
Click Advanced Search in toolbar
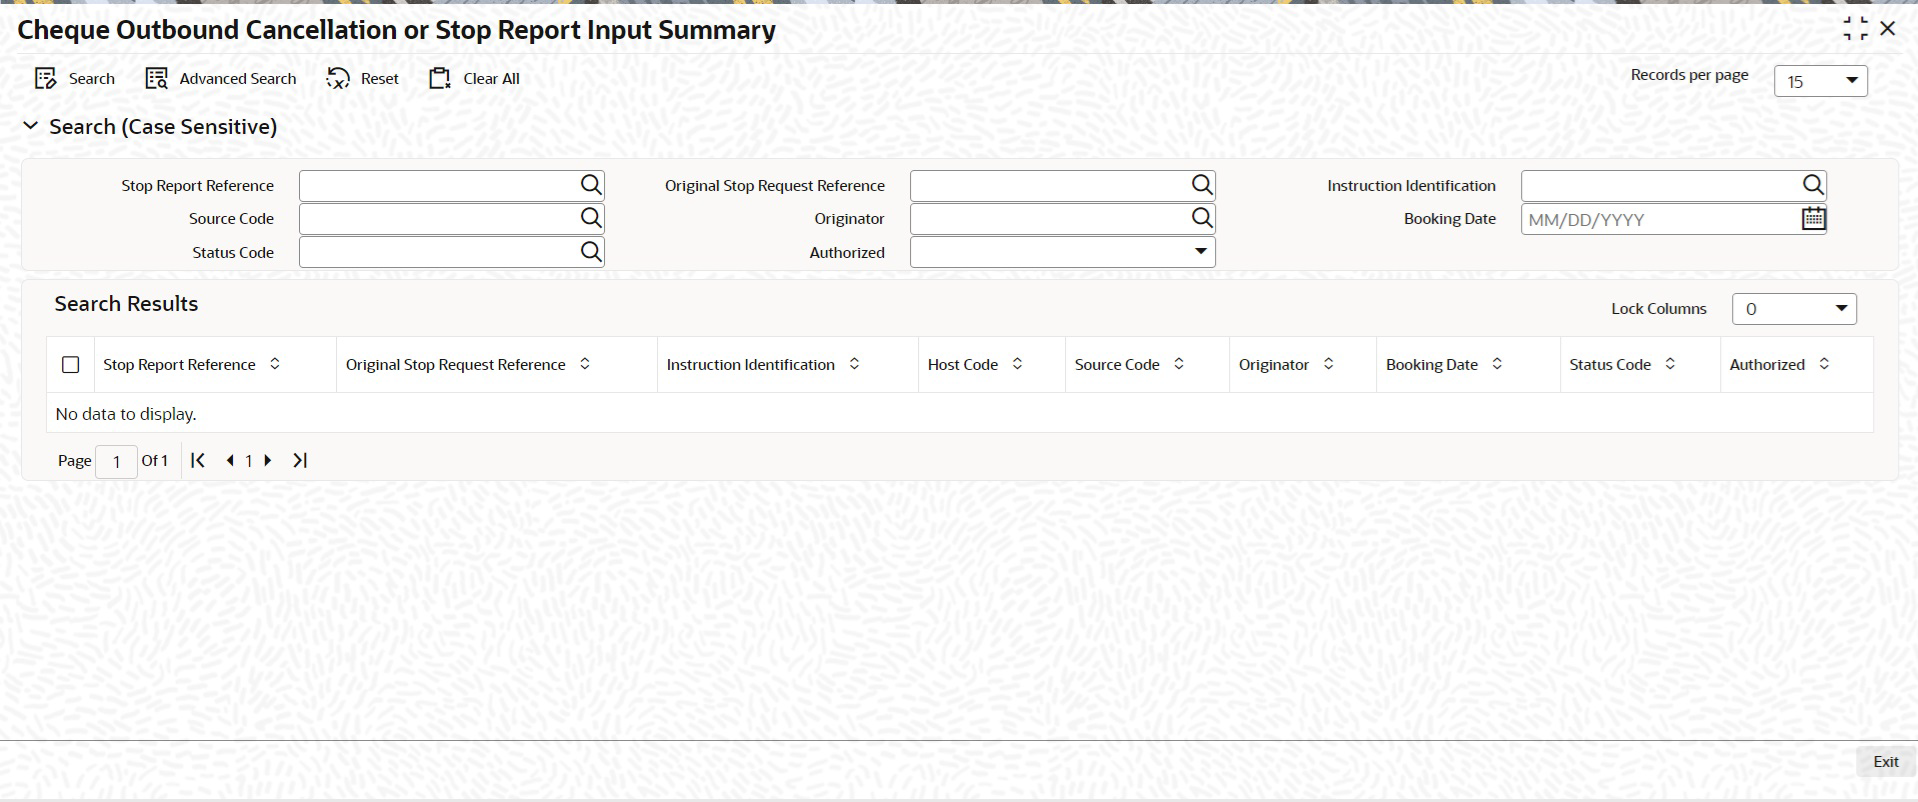[221, 79]
